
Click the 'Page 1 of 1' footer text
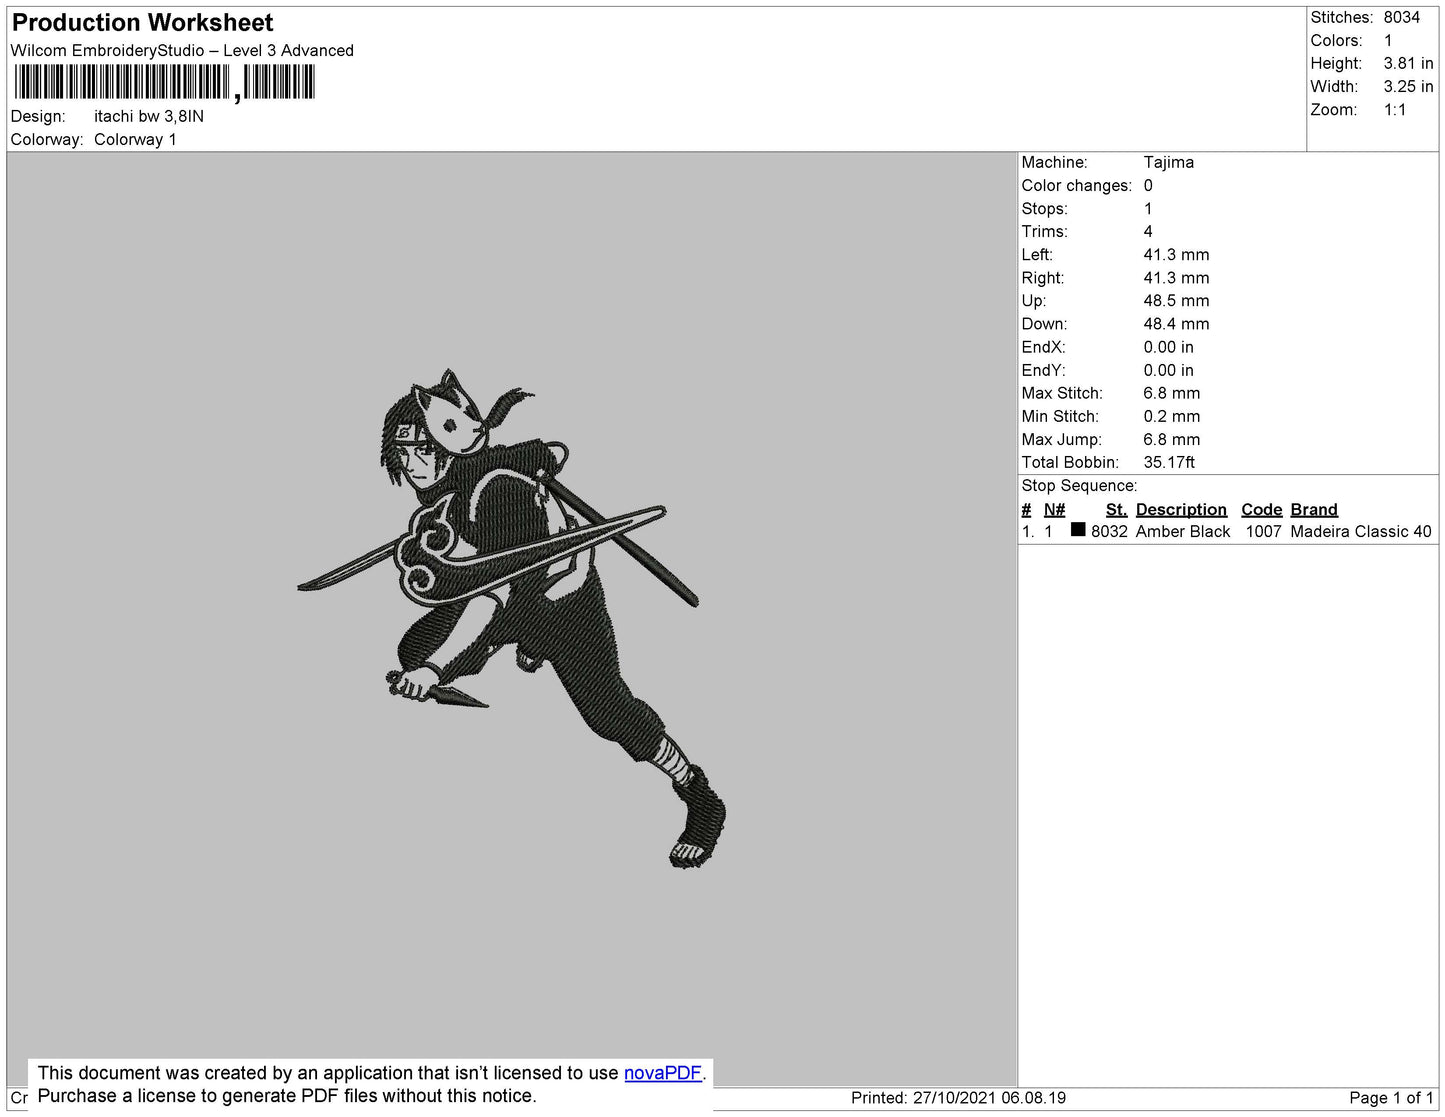tap(1391, 1098)
